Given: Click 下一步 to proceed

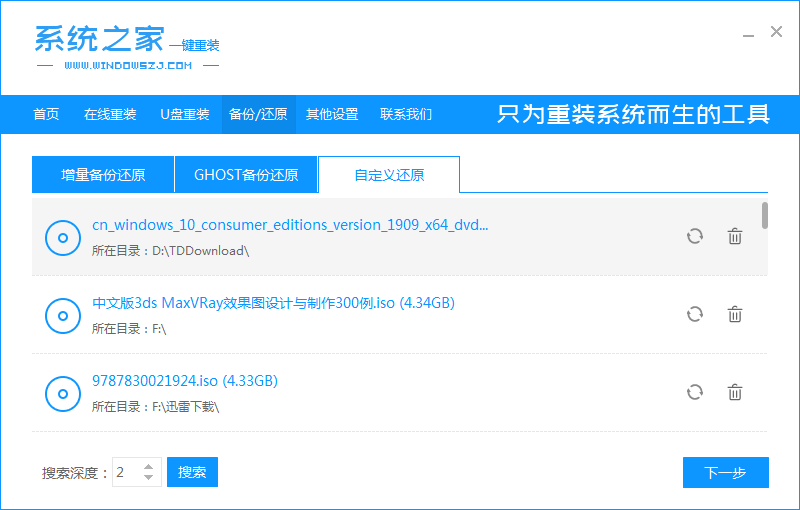Looking at the screenshot, I should tap(725, 473).
